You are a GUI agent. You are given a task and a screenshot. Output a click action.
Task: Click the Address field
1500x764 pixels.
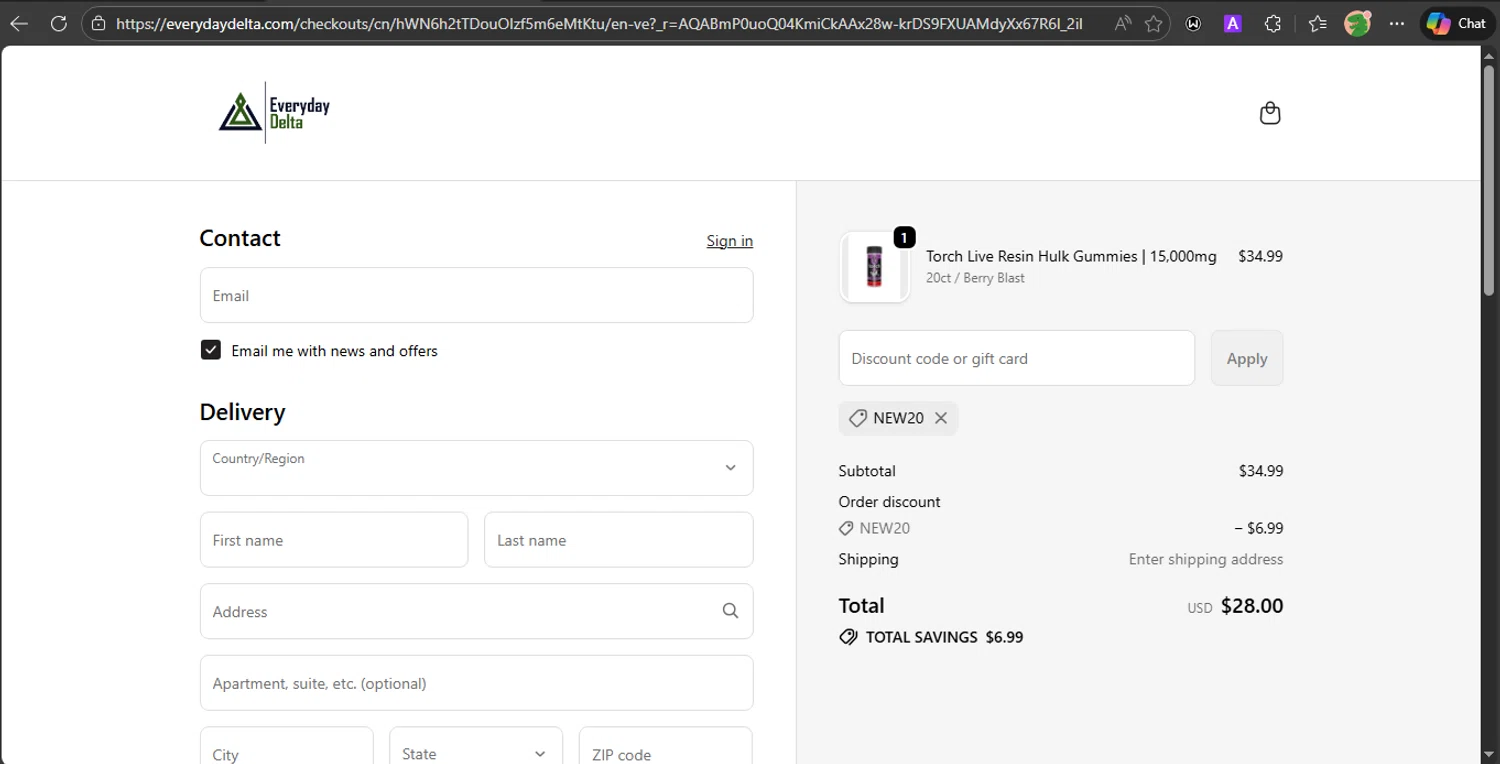click(x=476, y=611)
